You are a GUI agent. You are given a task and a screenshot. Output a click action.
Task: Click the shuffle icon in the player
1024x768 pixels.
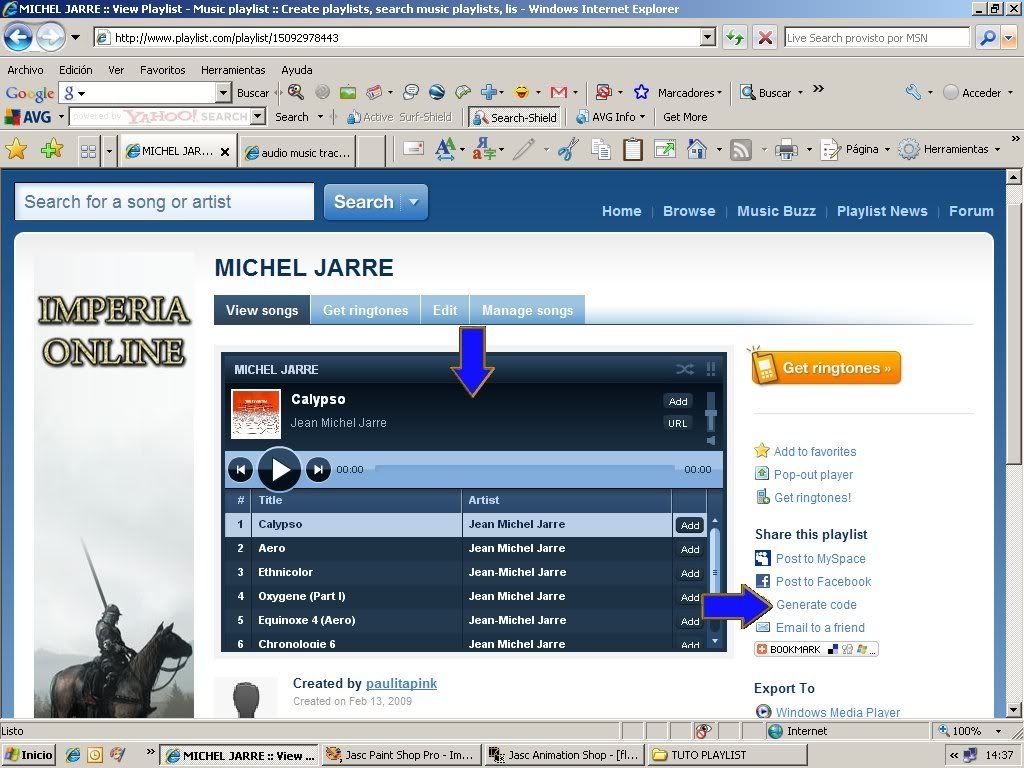tap(684, 370)
